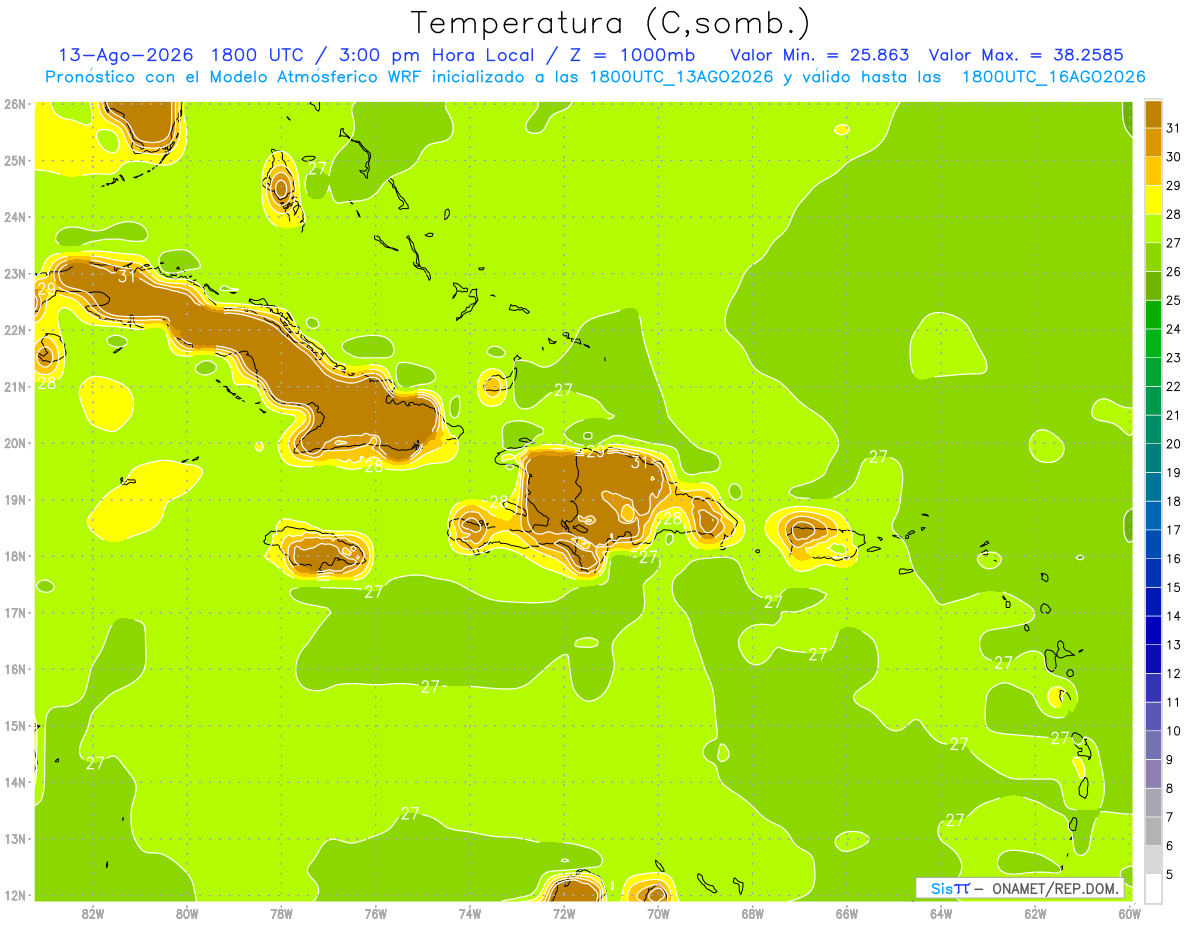Click the colorbar value 5
This screenshot has height=927, width=1200.
1171,874
